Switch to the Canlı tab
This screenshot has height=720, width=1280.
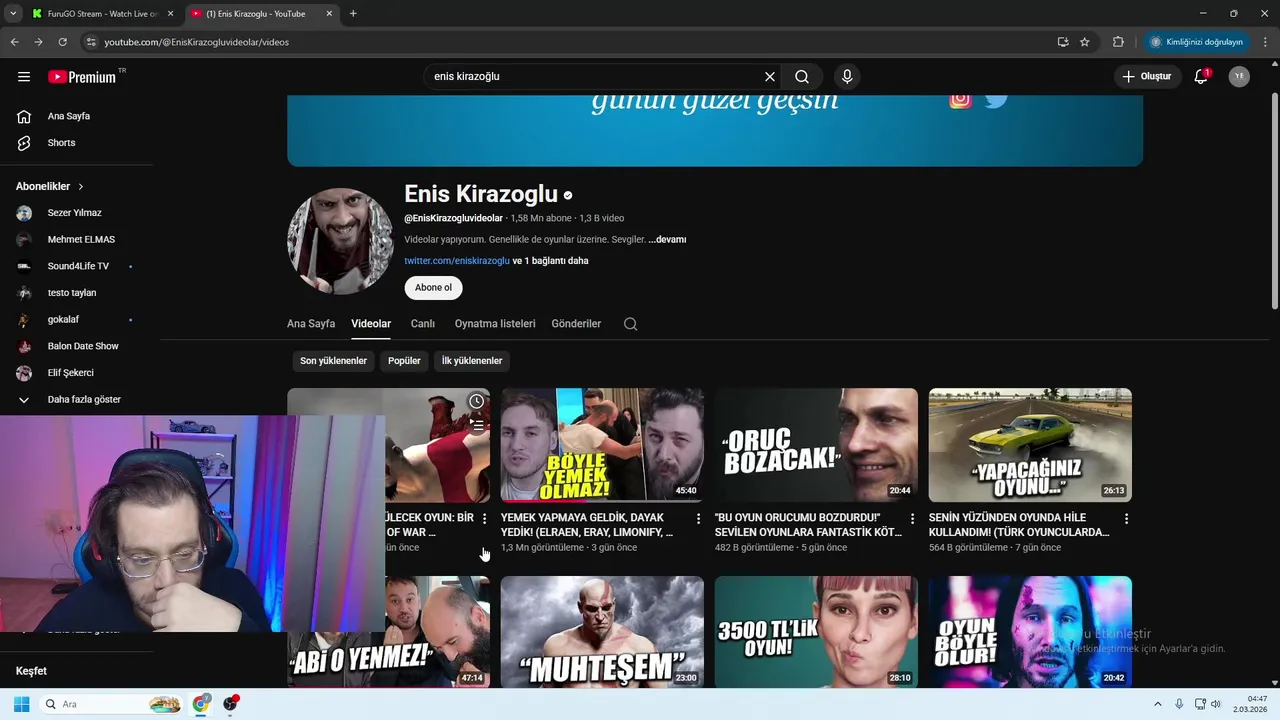pyautogui.click(x=422, y=324)
